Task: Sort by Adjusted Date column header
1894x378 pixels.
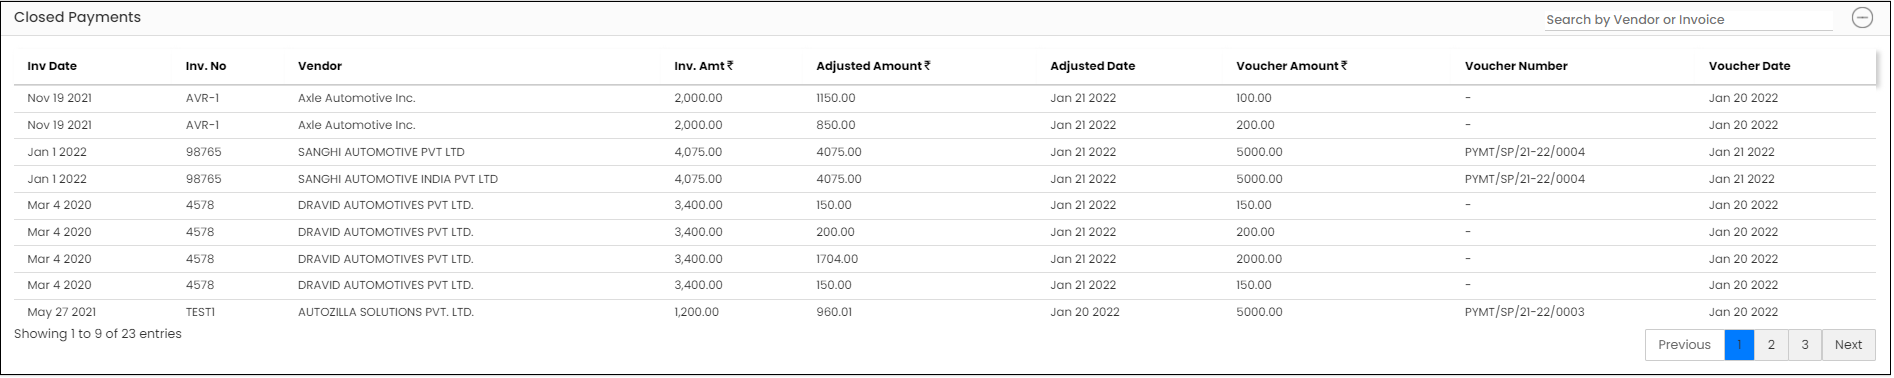Action: coord(1093,66)
